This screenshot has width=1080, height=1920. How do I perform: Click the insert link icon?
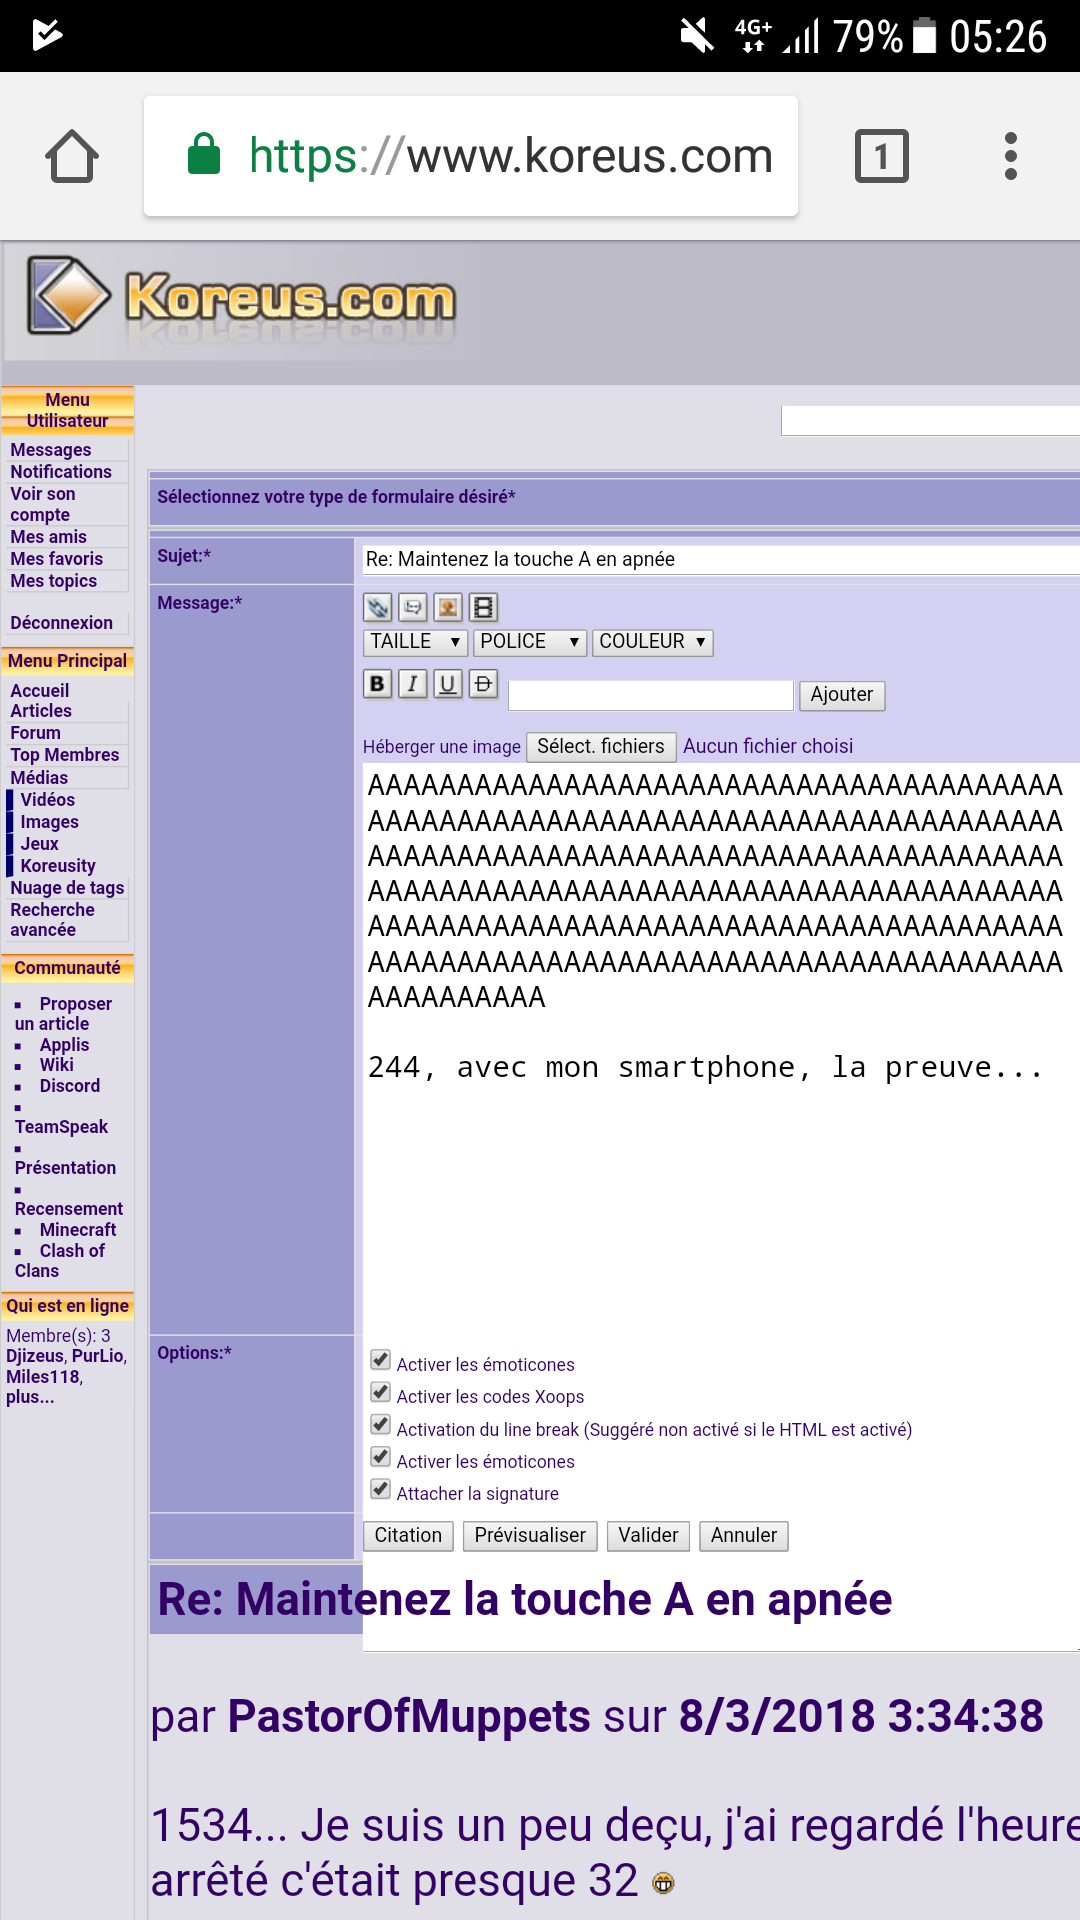coord(377,607)
